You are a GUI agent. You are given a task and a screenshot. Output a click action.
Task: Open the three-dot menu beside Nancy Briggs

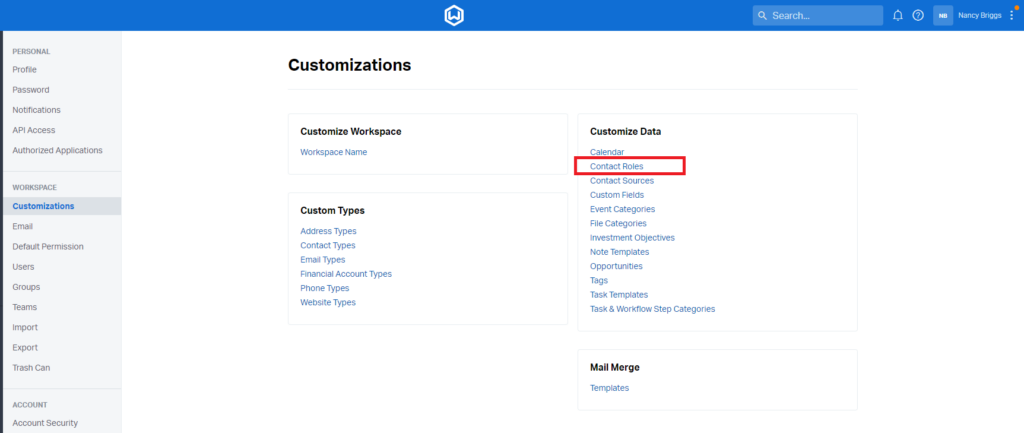click(x=1012, y=16)
